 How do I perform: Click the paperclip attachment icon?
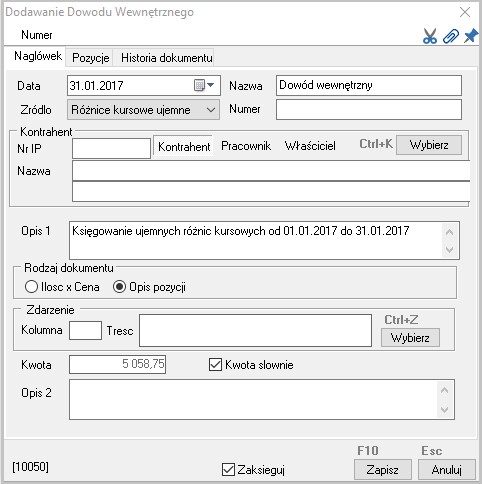click(x=451, y=36)
